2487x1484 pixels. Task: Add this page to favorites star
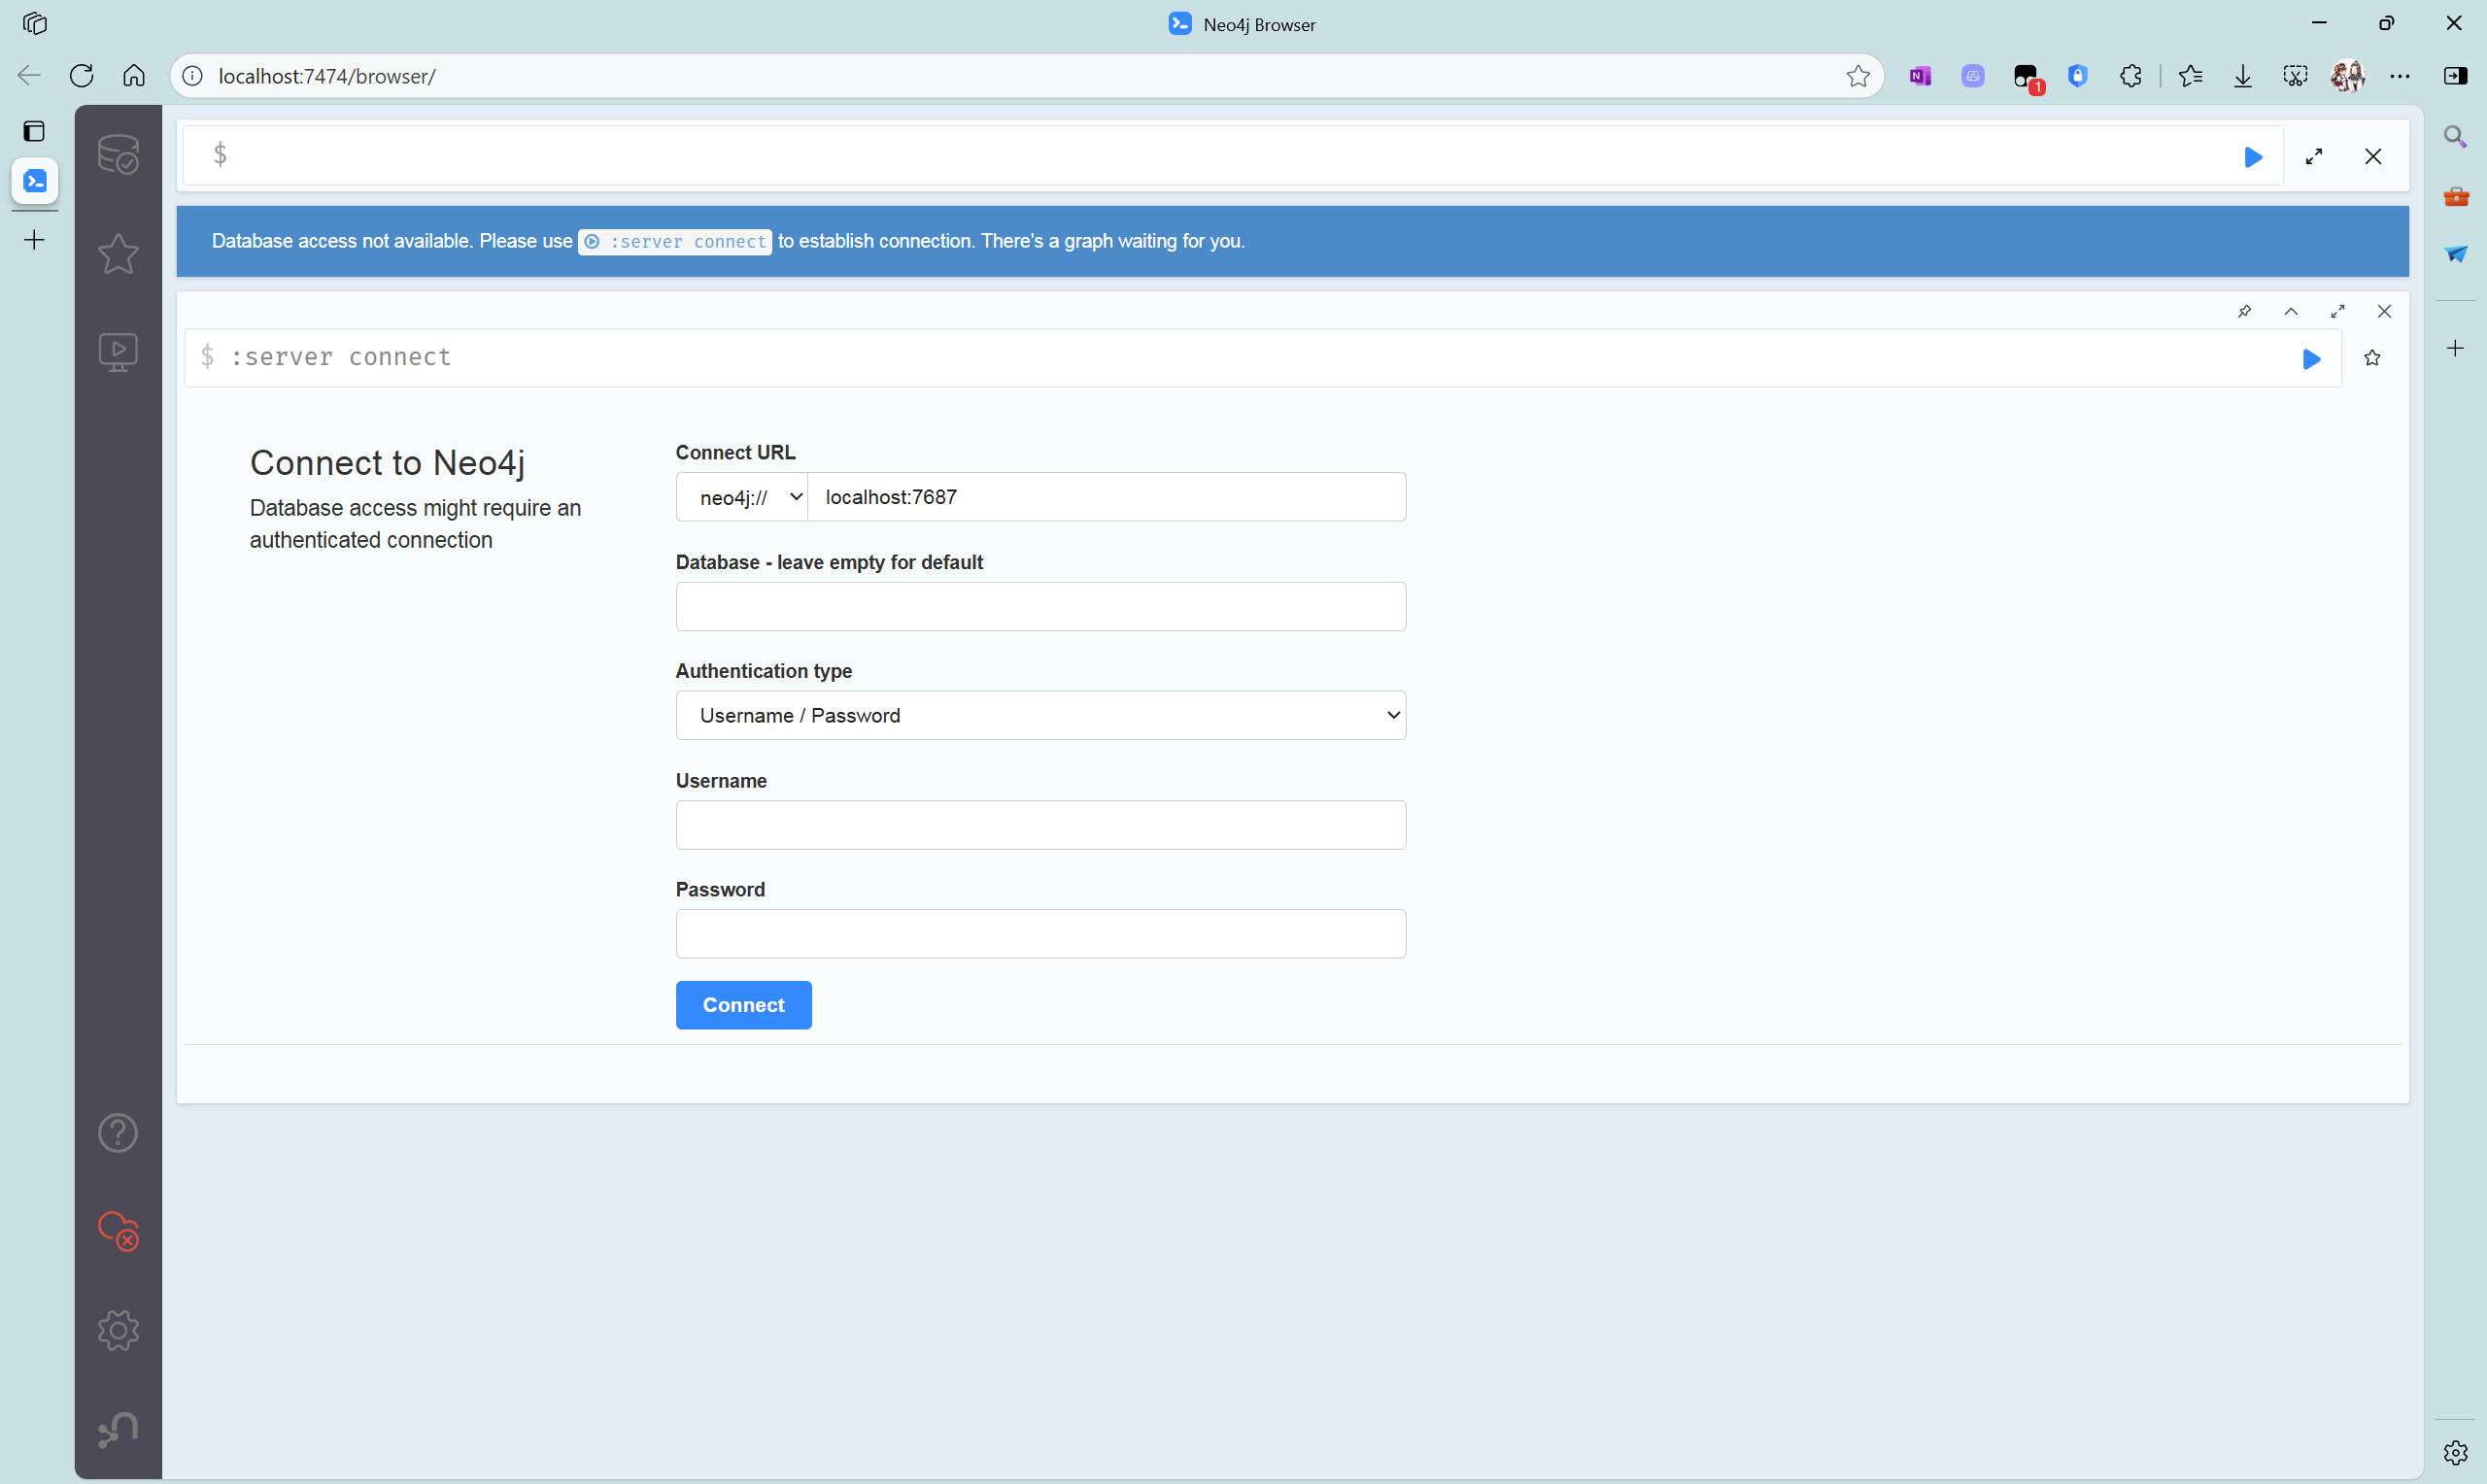pos(1858,76)
